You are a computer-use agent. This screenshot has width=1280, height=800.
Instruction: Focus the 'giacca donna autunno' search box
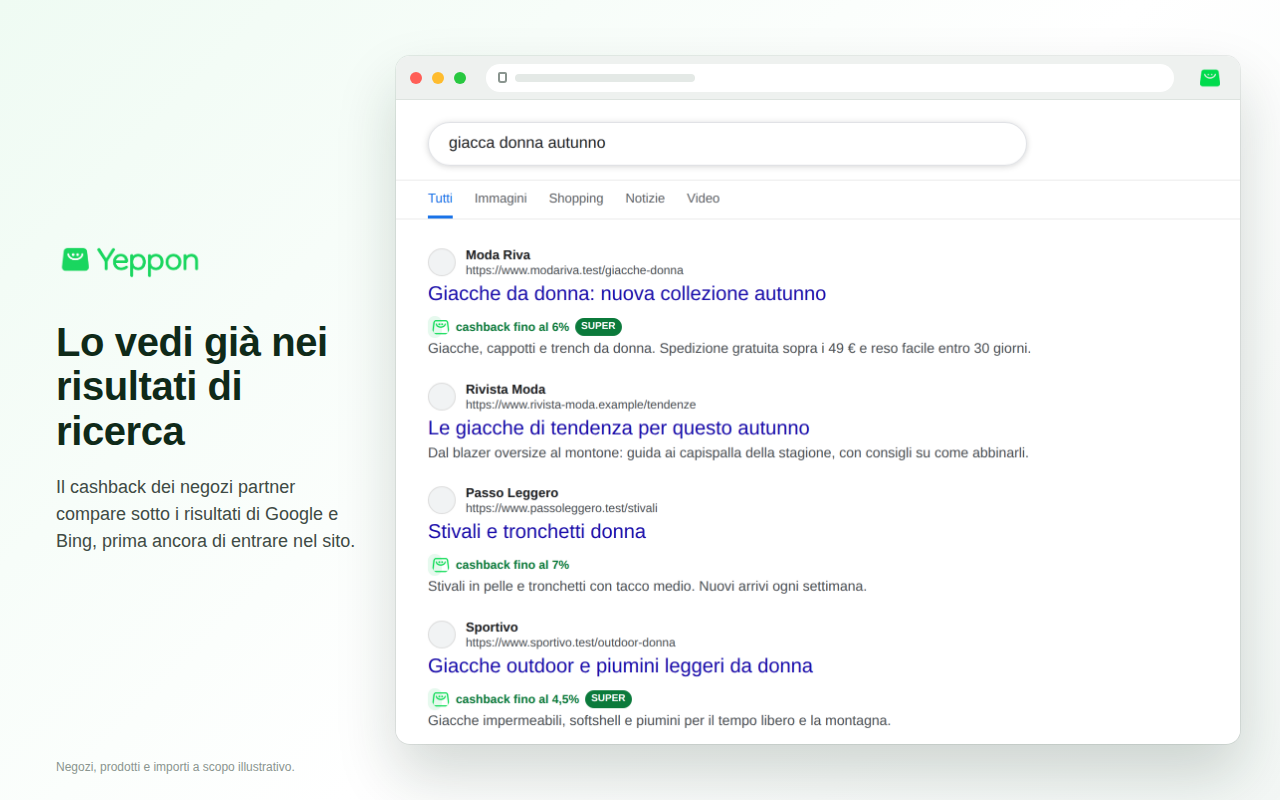coord(727,143)
